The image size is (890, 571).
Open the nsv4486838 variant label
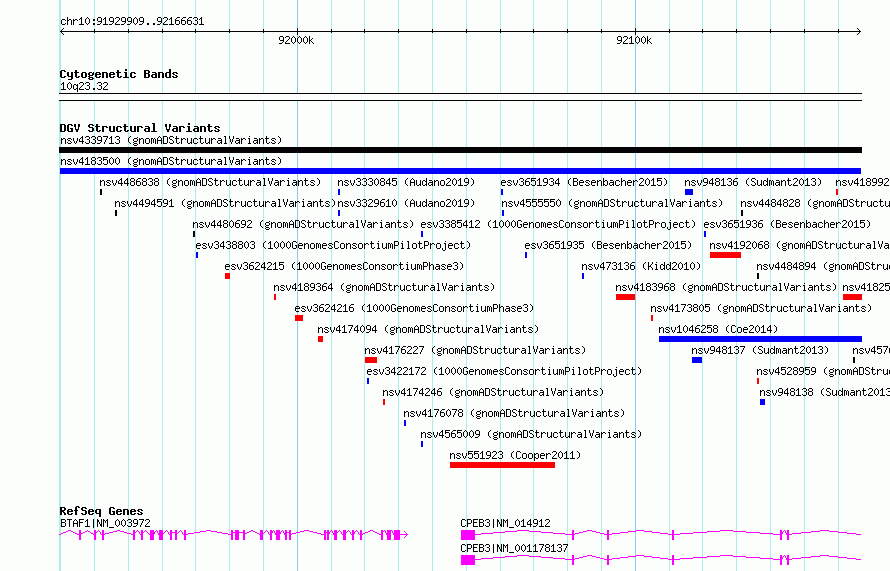[x=210, y=182]
